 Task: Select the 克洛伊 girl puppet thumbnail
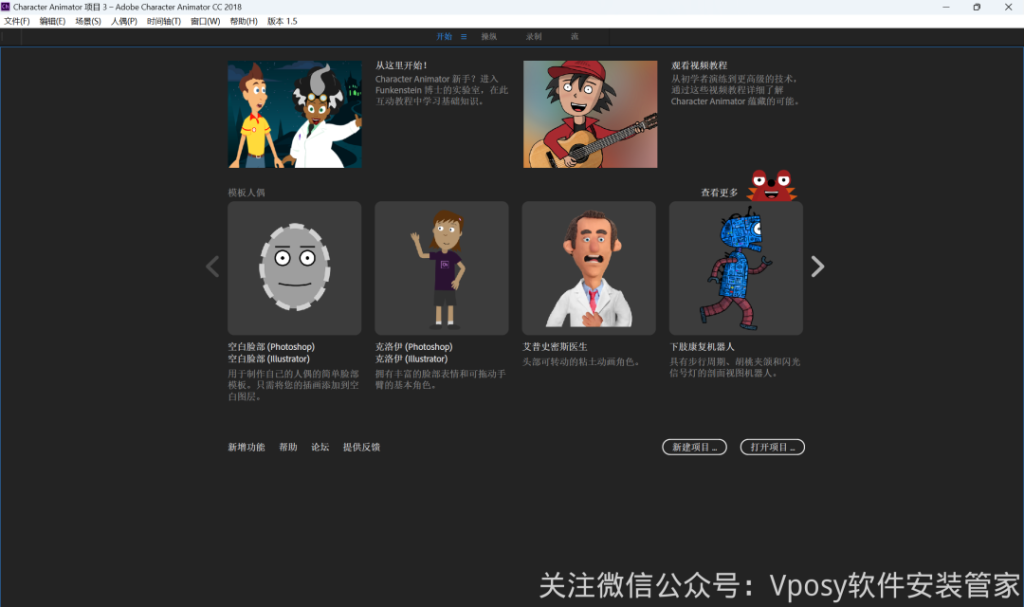pos(441,268)
